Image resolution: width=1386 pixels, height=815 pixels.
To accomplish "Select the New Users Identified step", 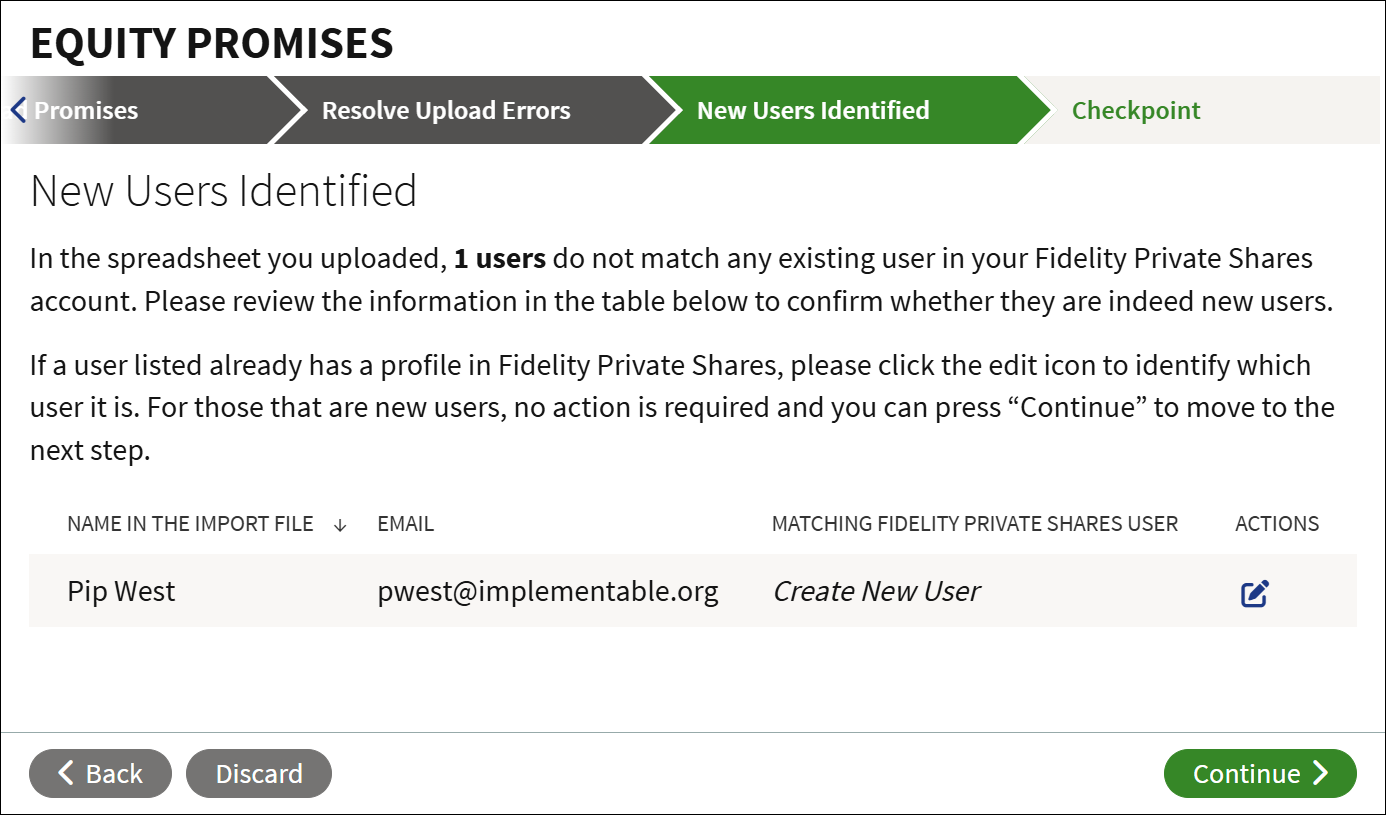I will (813, 110).
